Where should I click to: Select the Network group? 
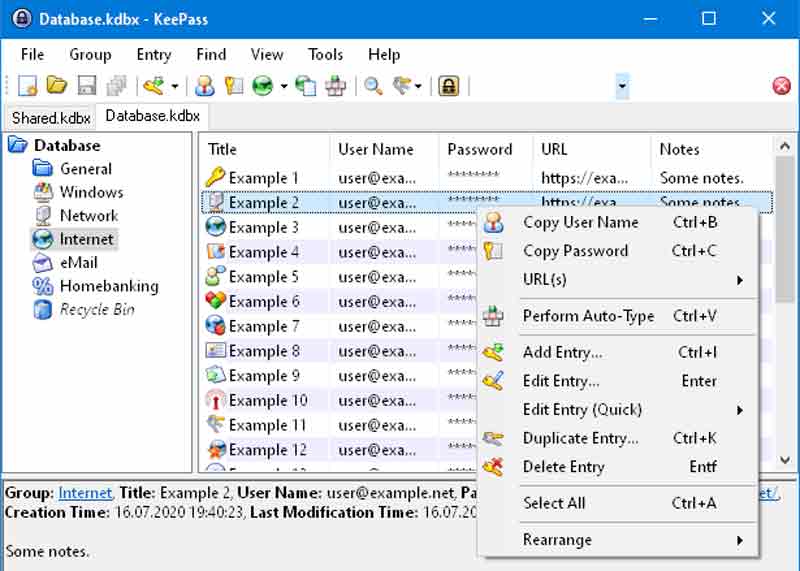click(x=89, y=216)
